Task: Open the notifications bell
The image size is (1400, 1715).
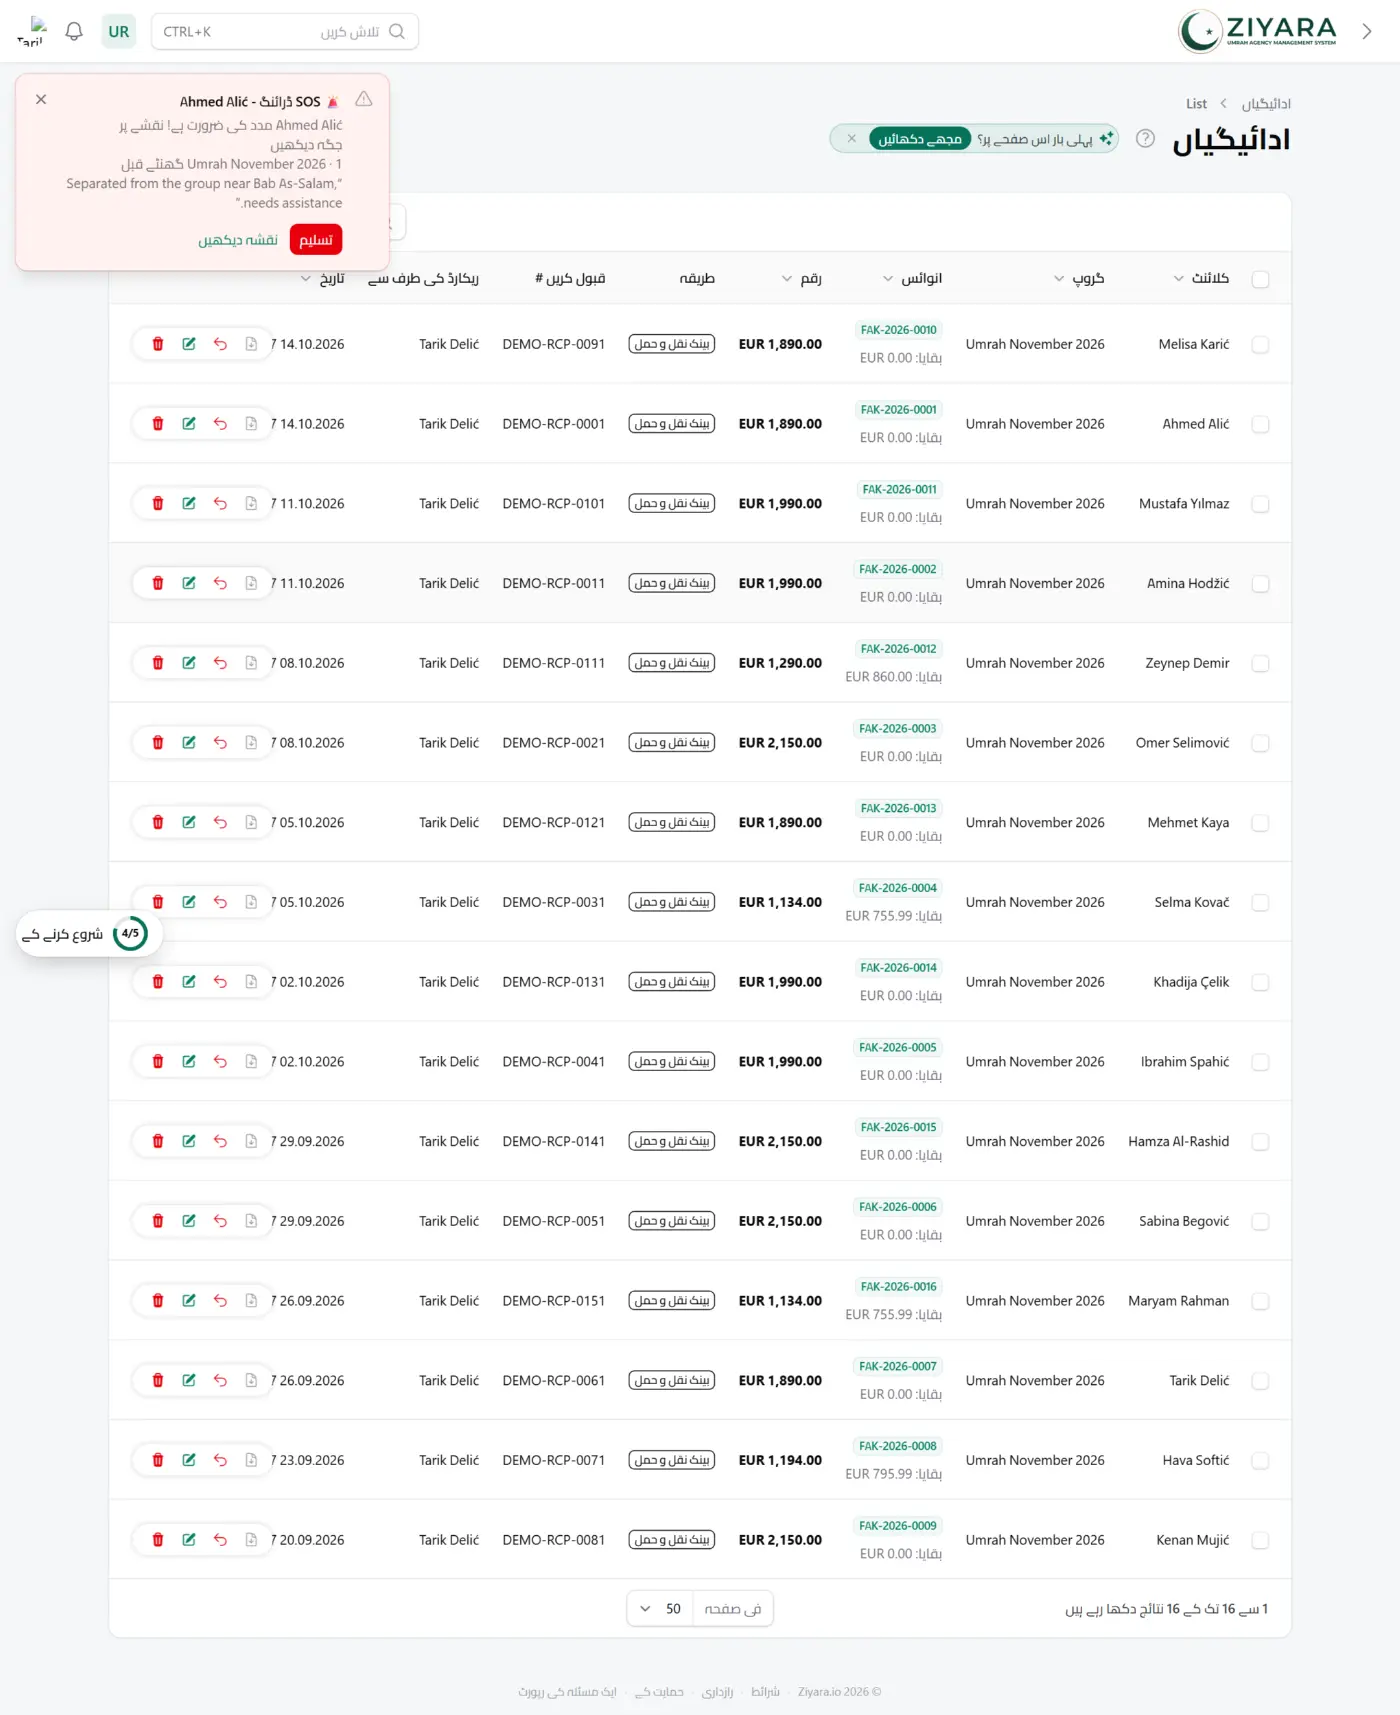Action: 74,31
